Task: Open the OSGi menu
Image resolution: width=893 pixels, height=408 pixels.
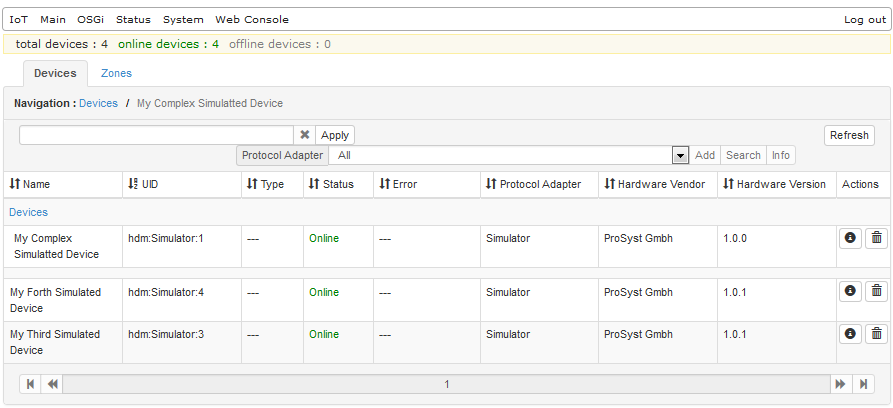Action: (91, 20)
